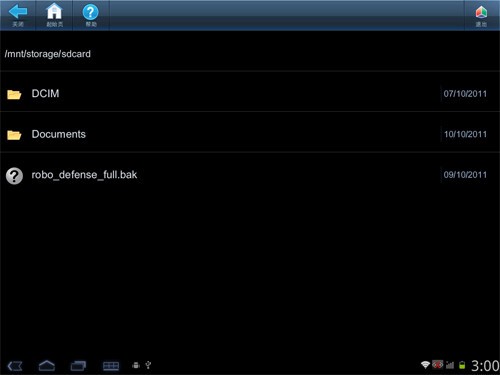Tap the unknown file type question icon
500x375 pixels.
pos(14,176)
